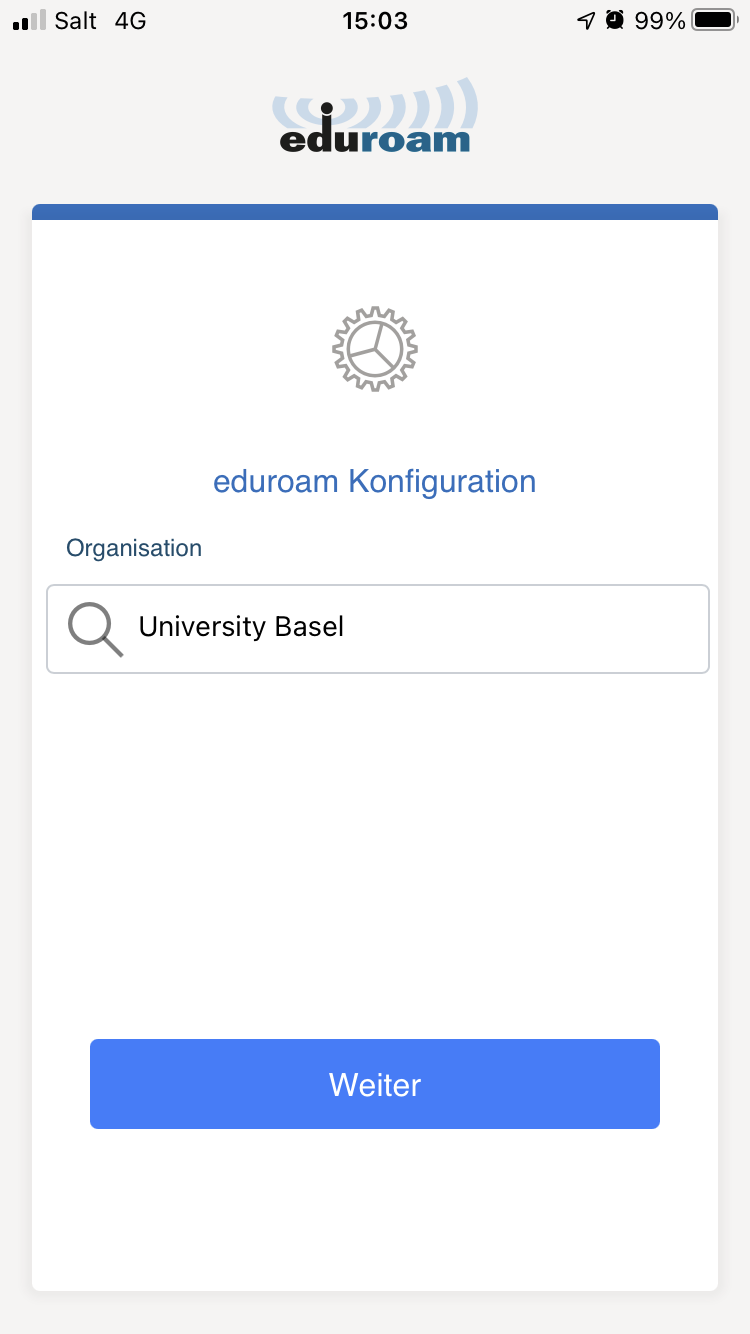Tap the 99% battery percentage text
The image size is (750, 1334).
(660, 21)
